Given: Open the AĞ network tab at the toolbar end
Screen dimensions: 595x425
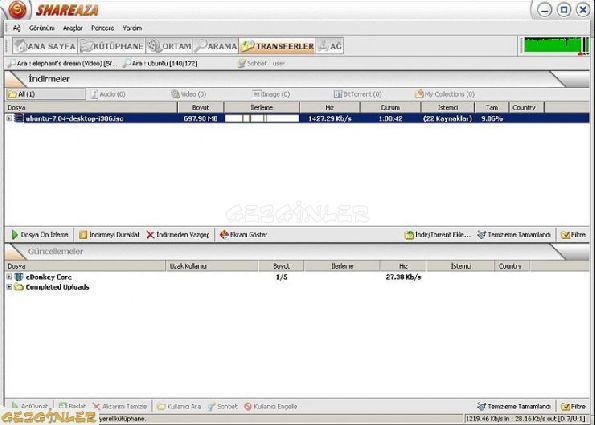Looking at the screenshot, I should pos(330,46).
